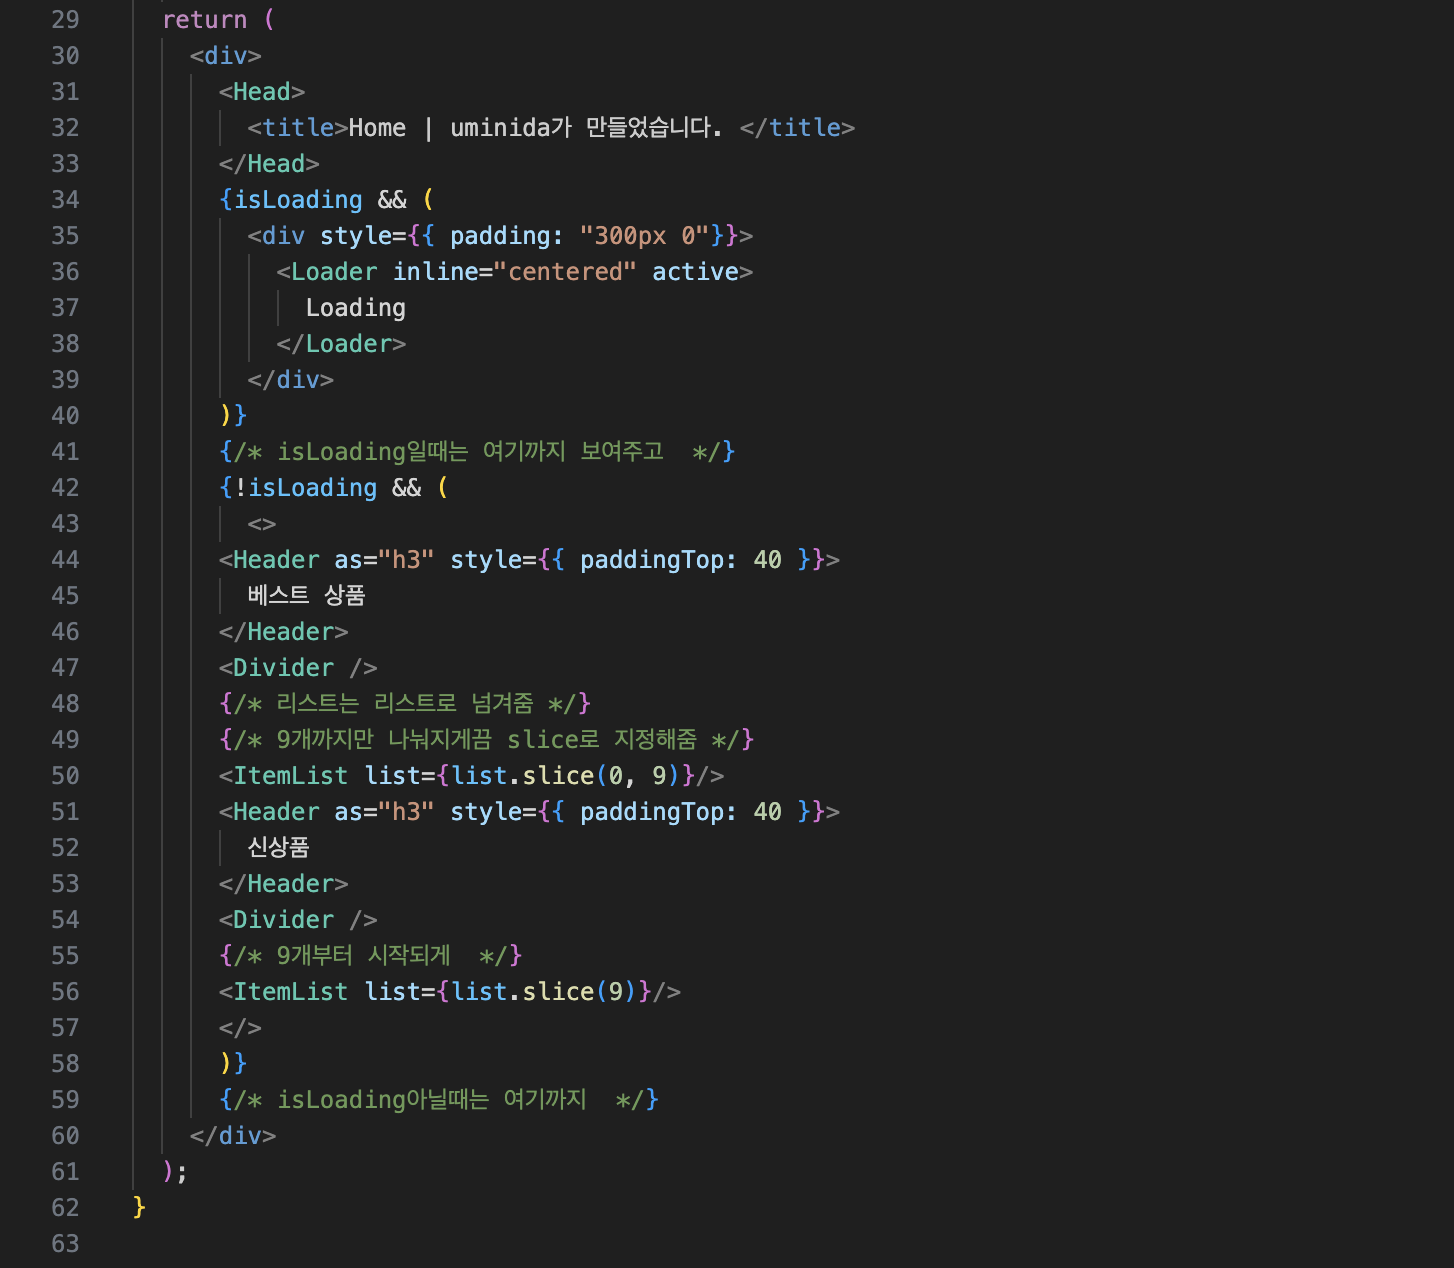
Task: Click line number 63 in gutter
Action: 65,1244
